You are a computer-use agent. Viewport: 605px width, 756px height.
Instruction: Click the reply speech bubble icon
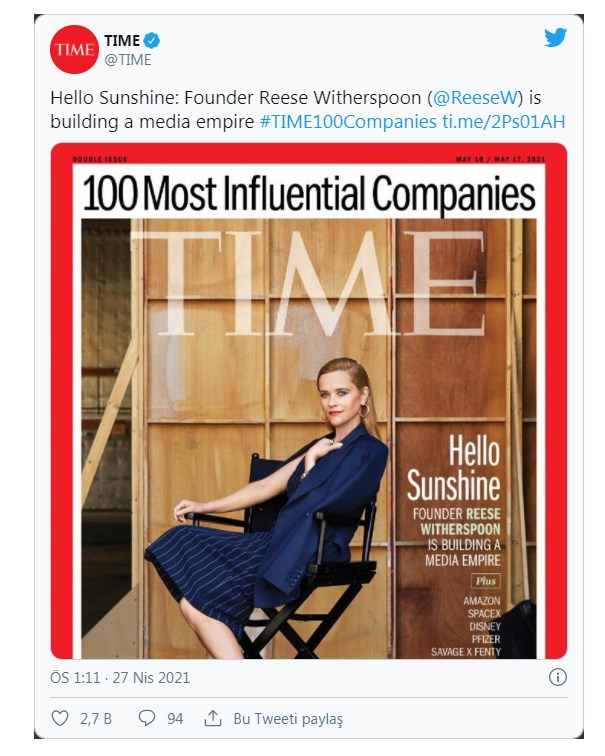(x=146, y=718)
